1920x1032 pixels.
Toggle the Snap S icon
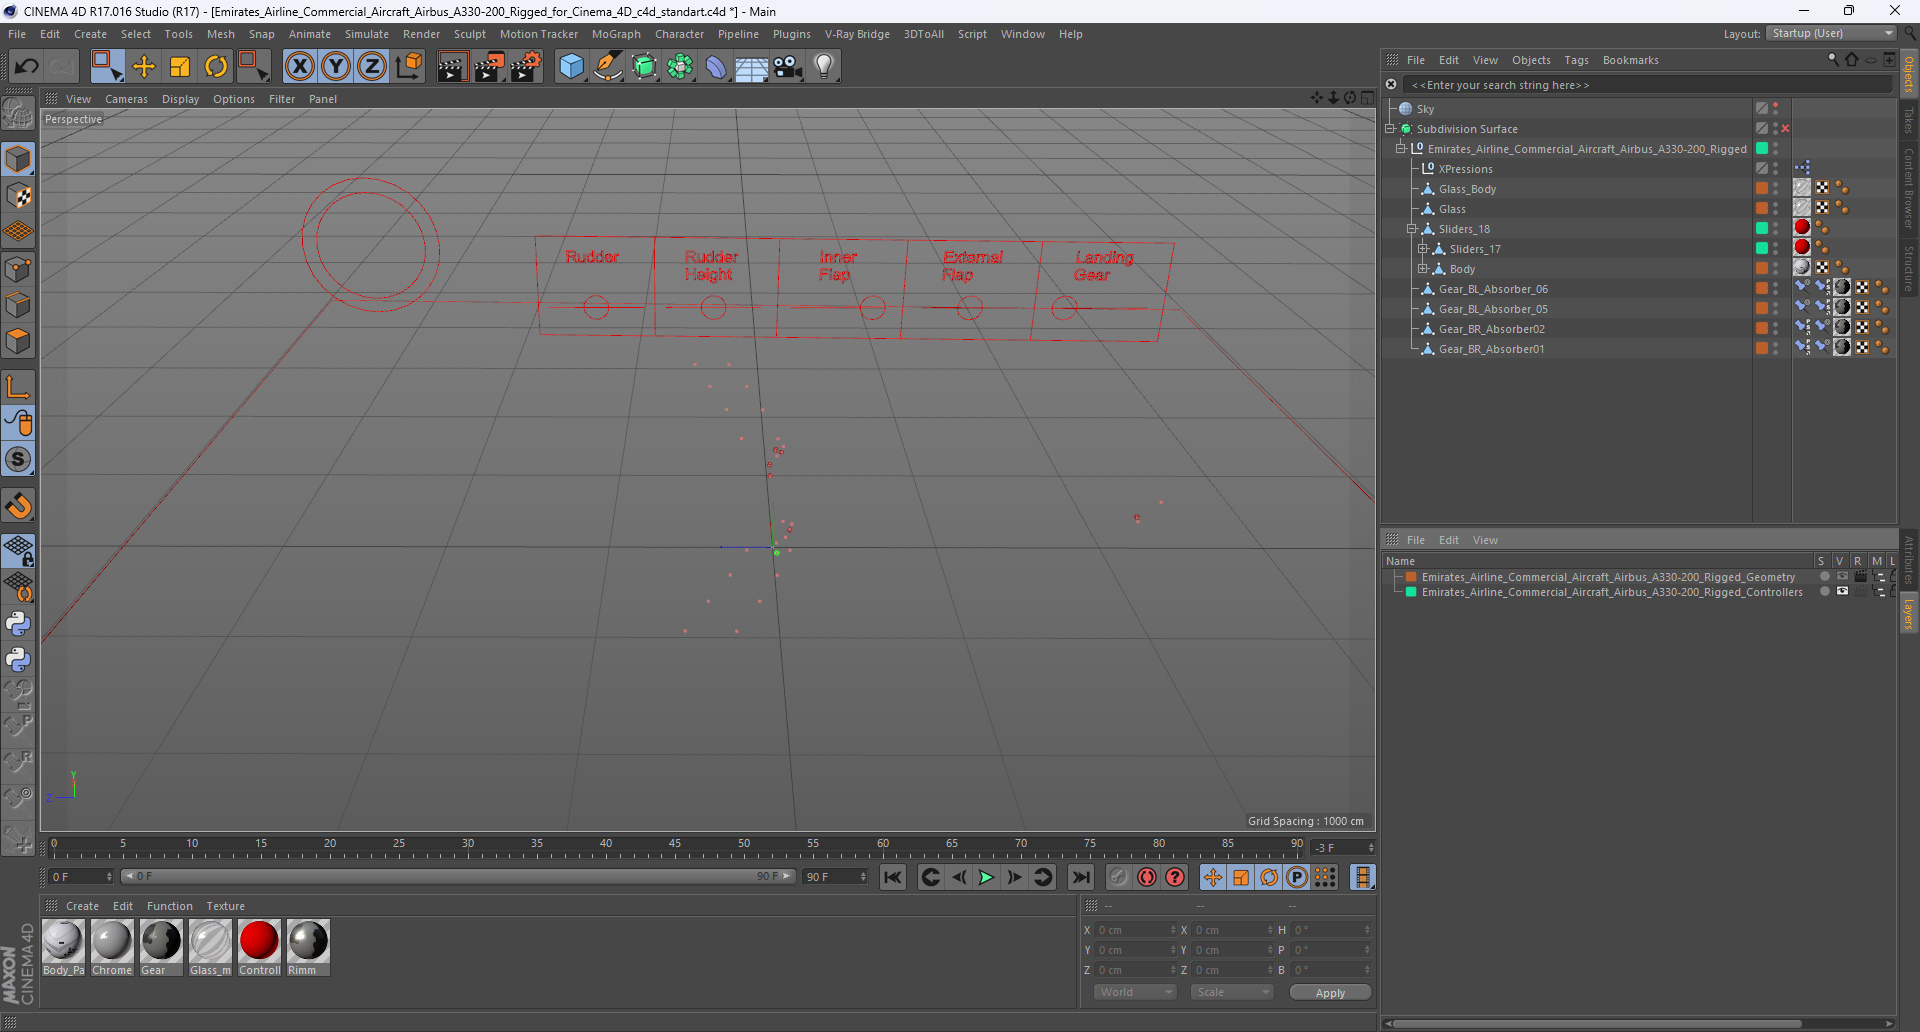point(18,459)
